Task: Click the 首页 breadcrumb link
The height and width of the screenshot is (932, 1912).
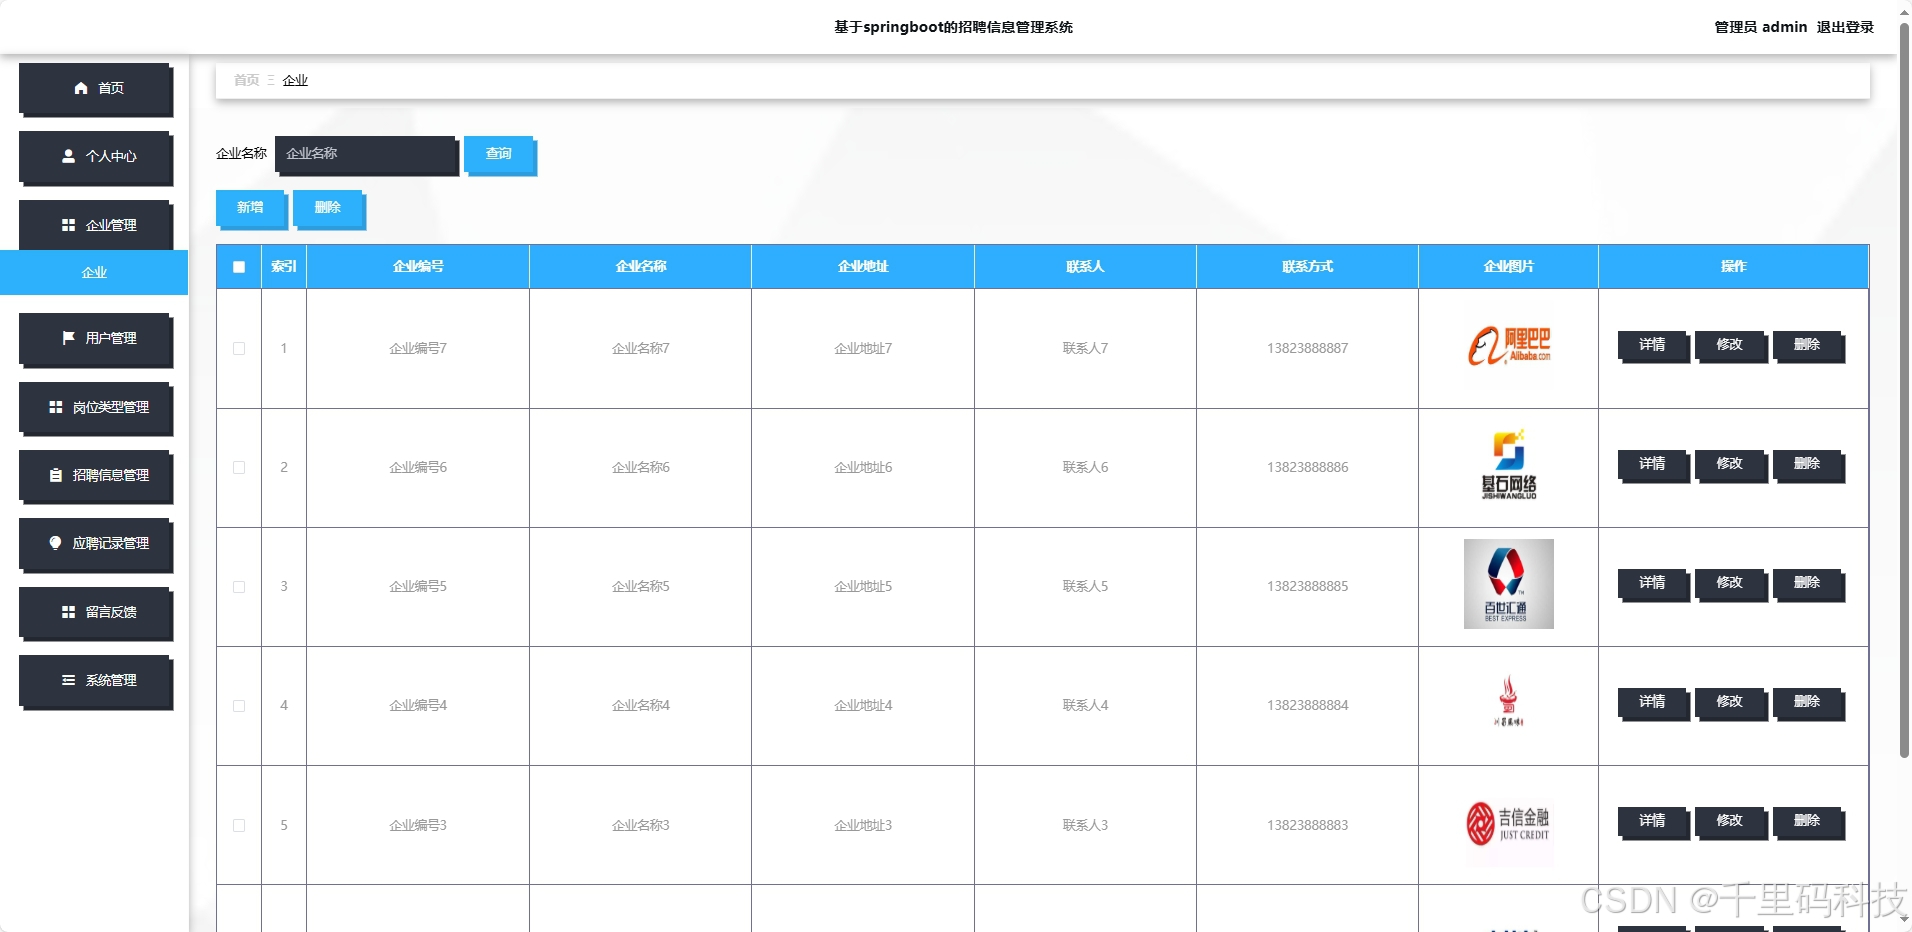Action: point(246,80)
